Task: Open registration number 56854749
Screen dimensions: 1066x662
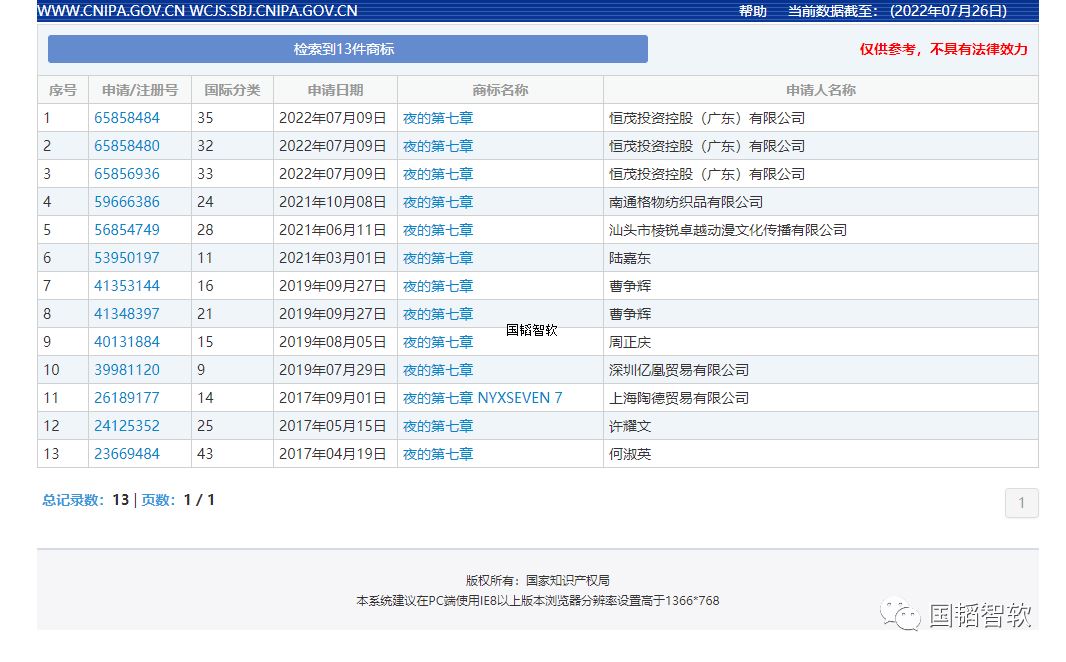Action: click(x=126, y=230)
